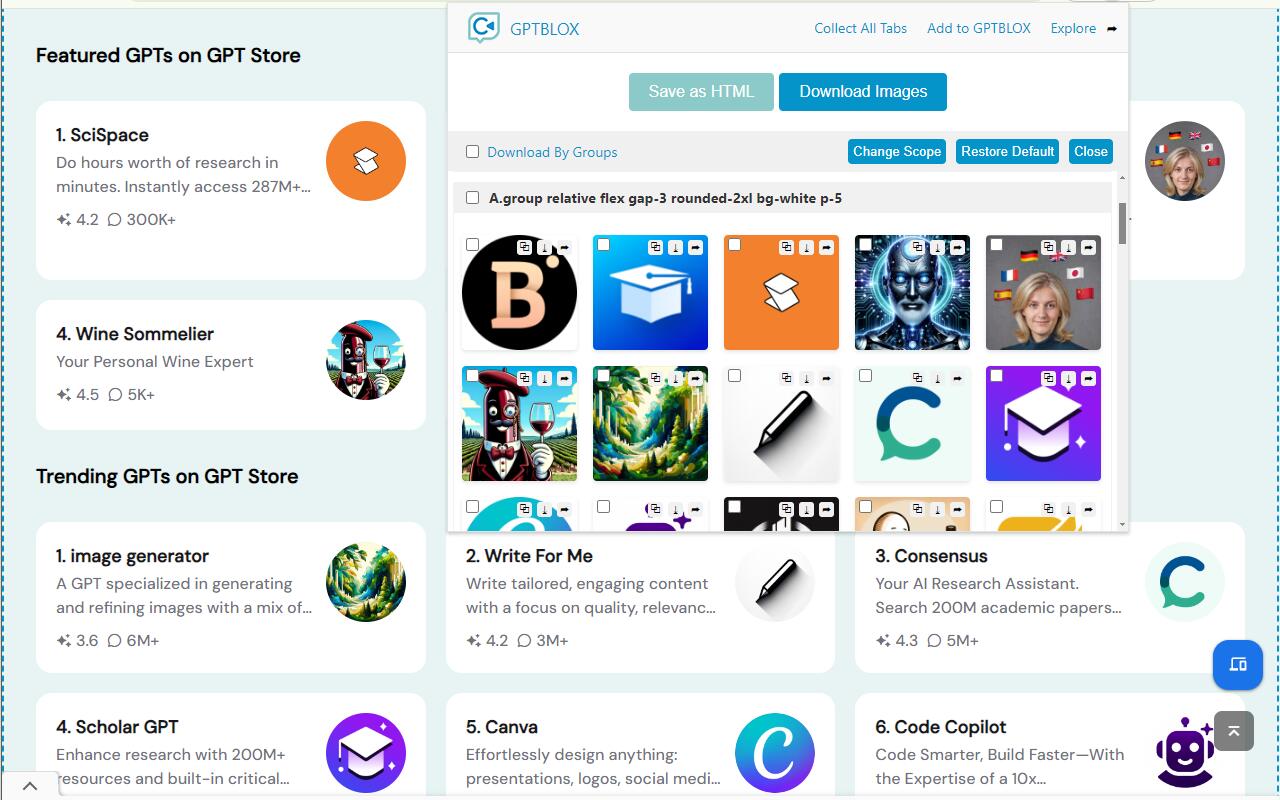Screen dimensions: 1280x800
Task: Click the forest painting thumbnail in GPTBLOX panel
Action: point(650,424)
